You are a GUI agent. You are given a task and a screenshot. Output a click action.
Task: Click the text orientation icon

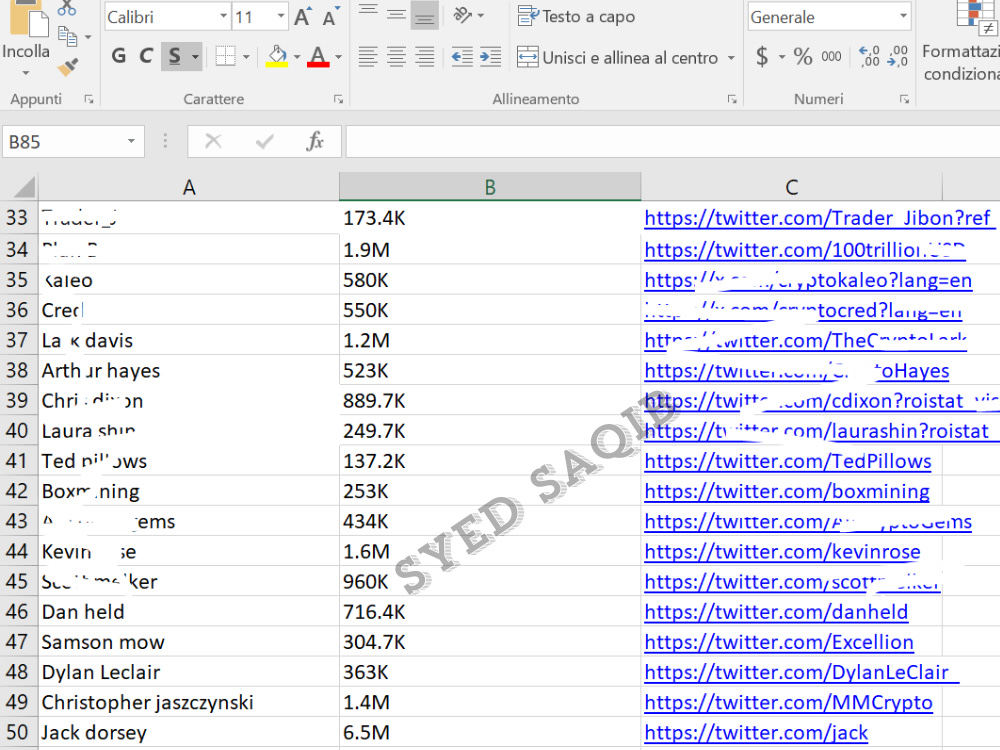pos(463,15)
